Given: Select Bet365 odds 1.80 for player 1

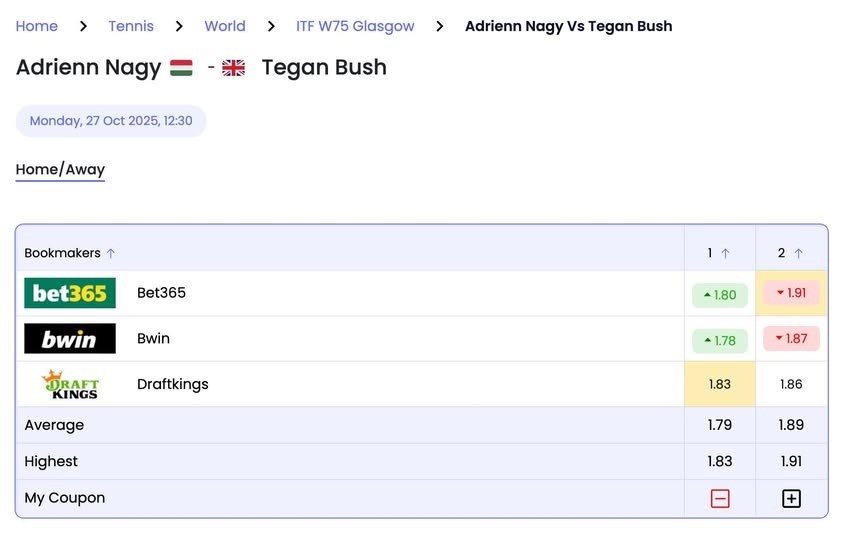Looking at the screenshot, I should coord(720,295).
